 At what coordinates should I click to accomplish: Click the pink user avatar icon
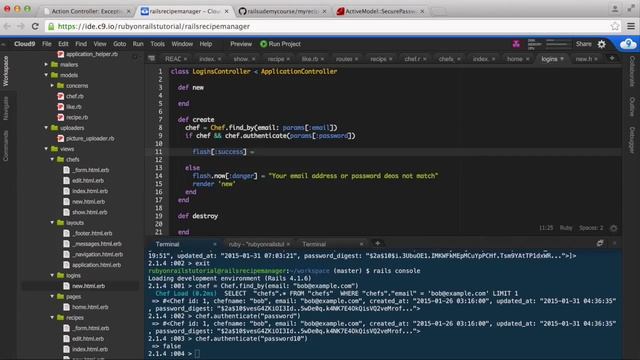(516, 44)
